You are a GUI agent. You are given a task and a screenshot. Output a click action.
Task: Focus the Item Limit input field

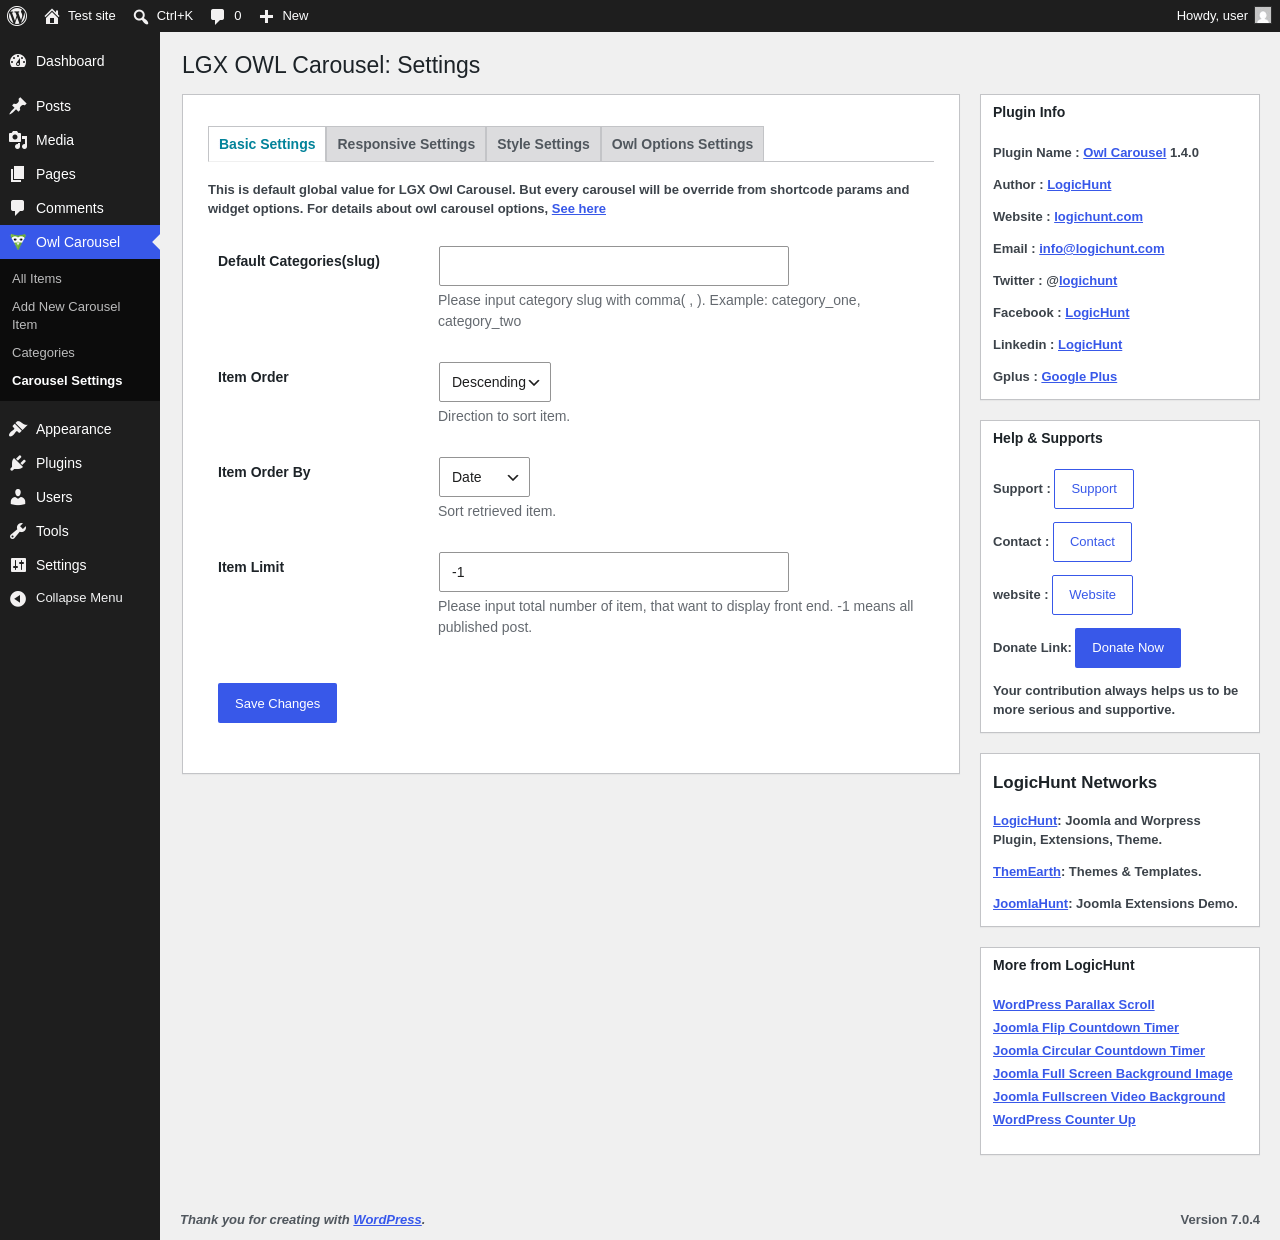(x=614, y=572)
